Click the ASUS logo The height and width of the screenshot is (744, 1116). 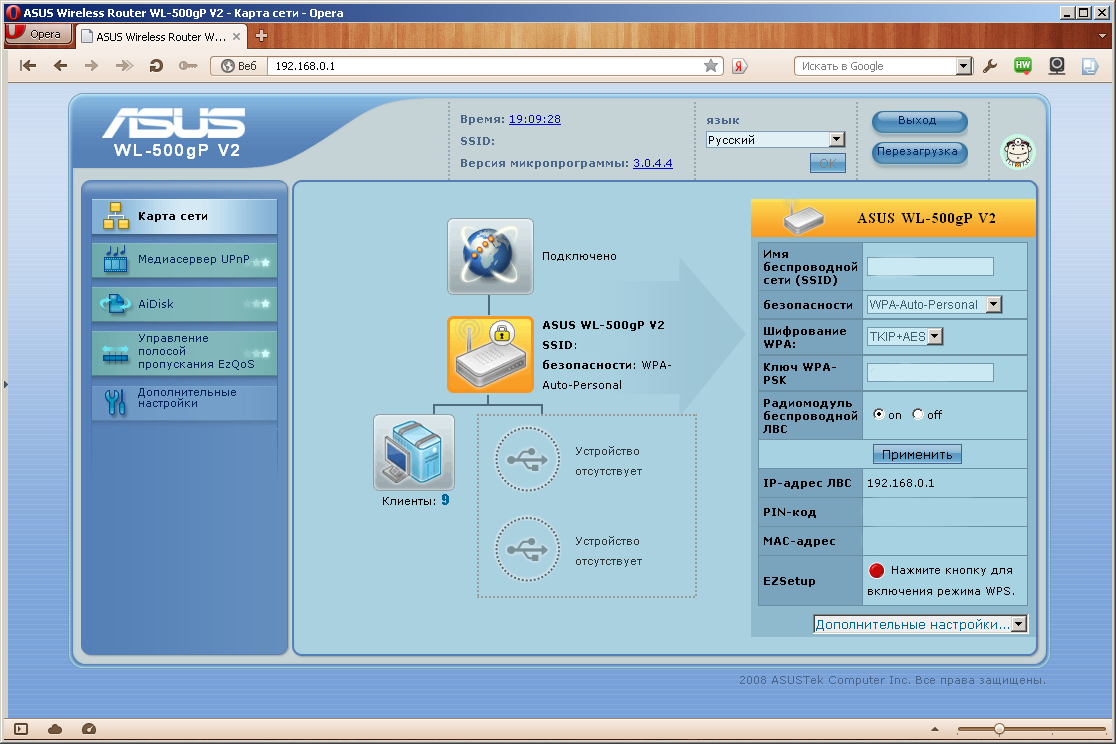click(174, 123)
